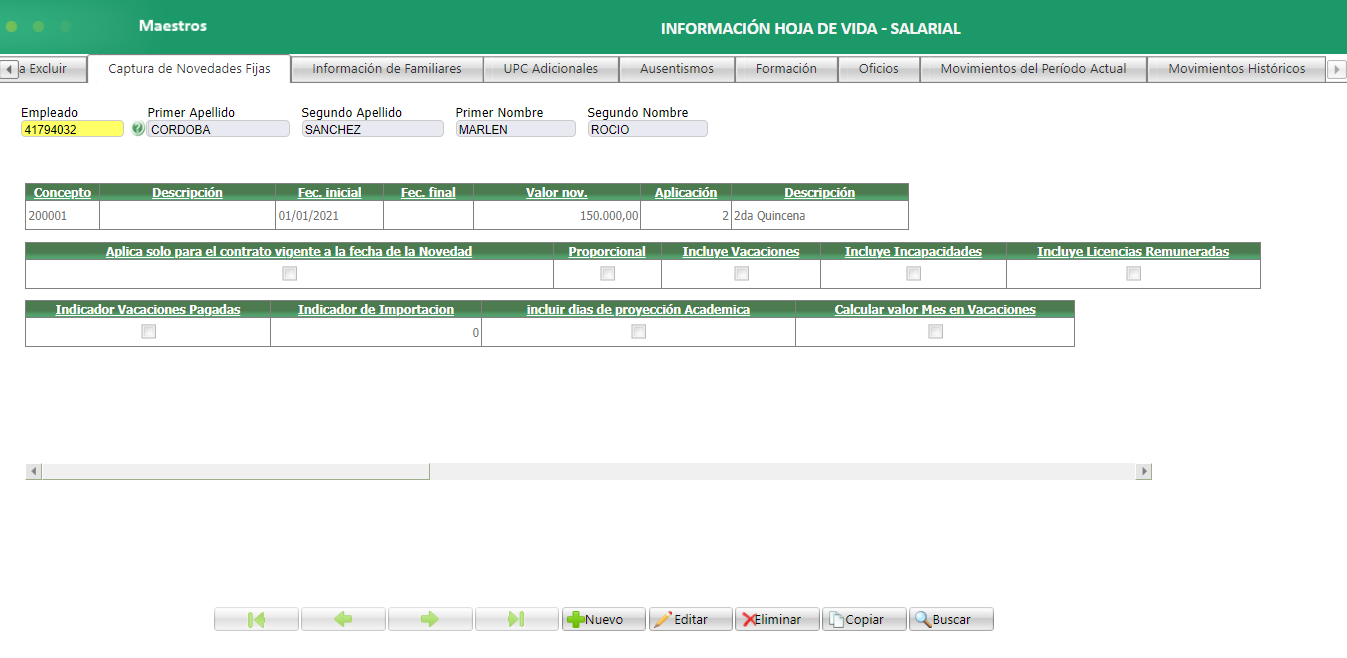Click the Segundo Nombre field ROCIO
The width and height of the screenshot is (1347, 658).
pos(647,129)
